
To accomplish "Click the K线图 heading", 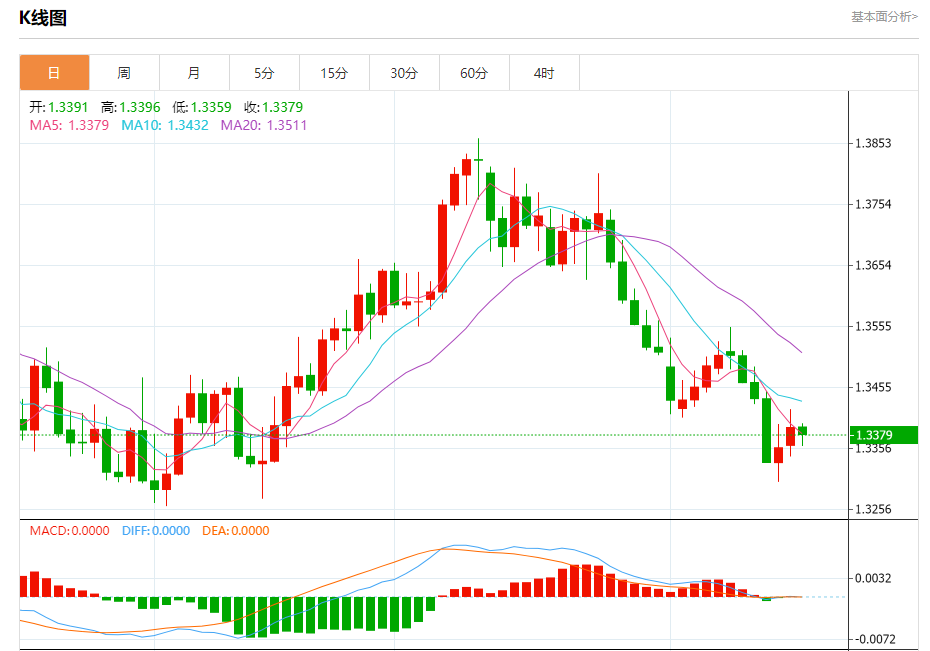I will pos(43,18).
